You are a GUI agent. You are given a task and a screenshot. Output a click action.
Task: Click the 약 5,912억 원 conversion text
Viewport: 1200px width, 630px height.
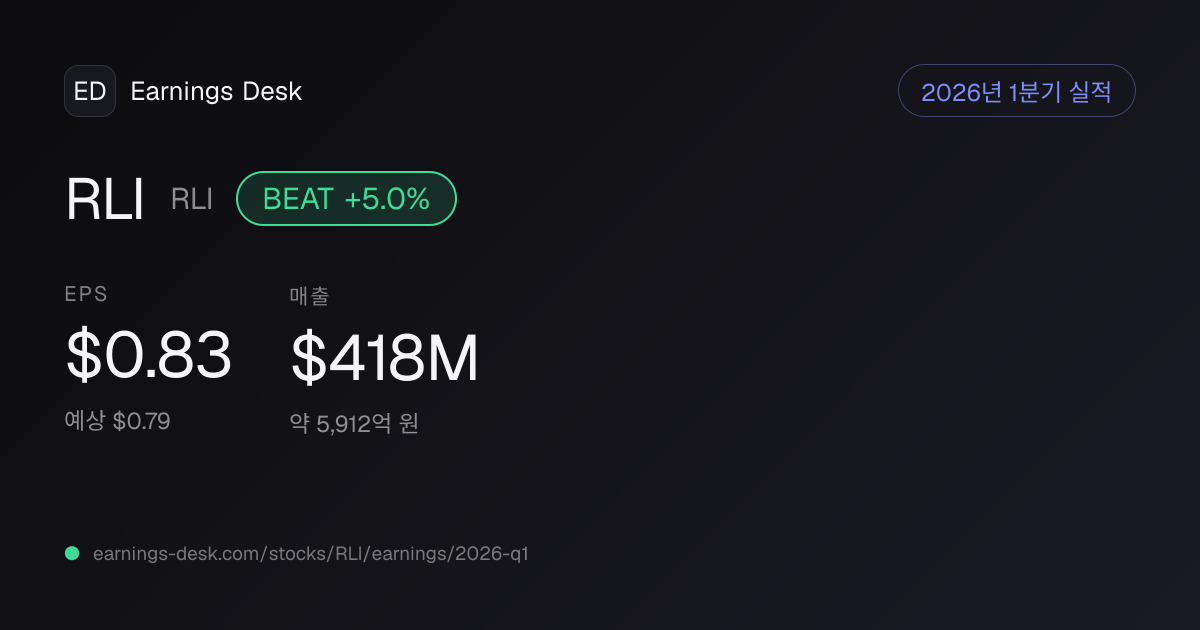pyautogui.click(x=354, y=423)
